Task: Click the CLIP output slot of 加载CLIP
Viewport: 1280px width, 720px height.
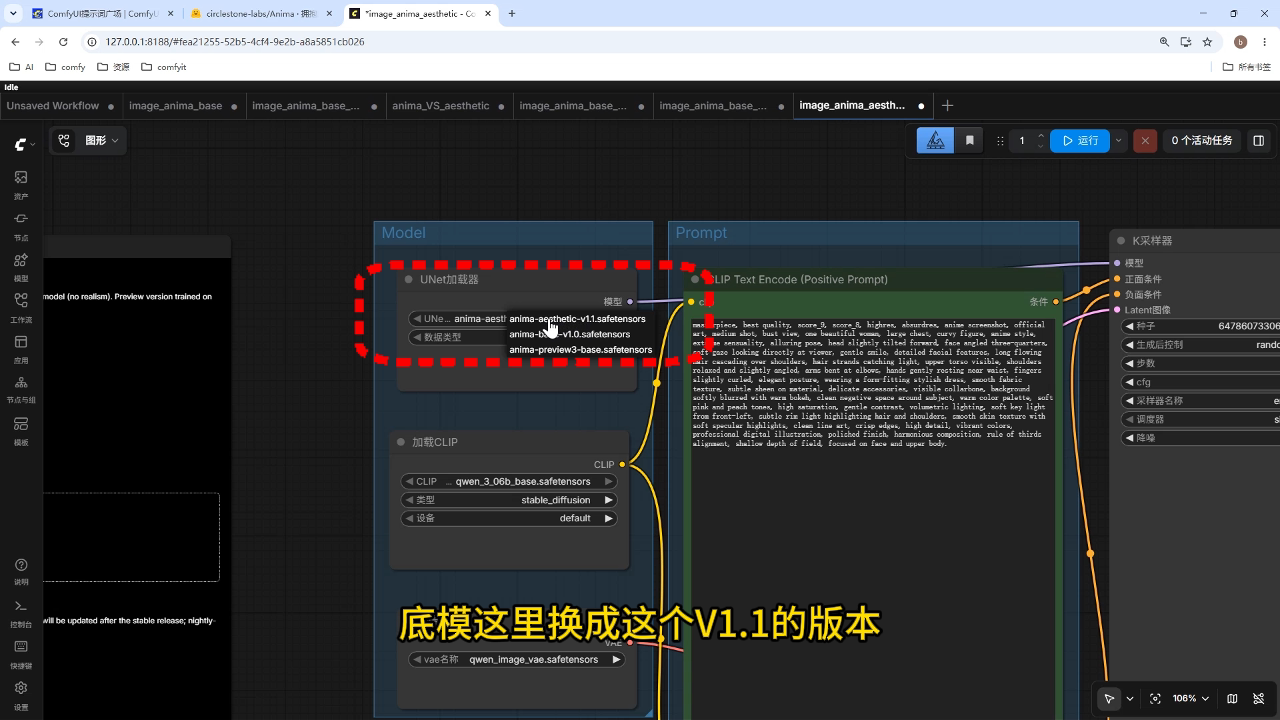Action: pyautogui.click(x=622, y=465)
